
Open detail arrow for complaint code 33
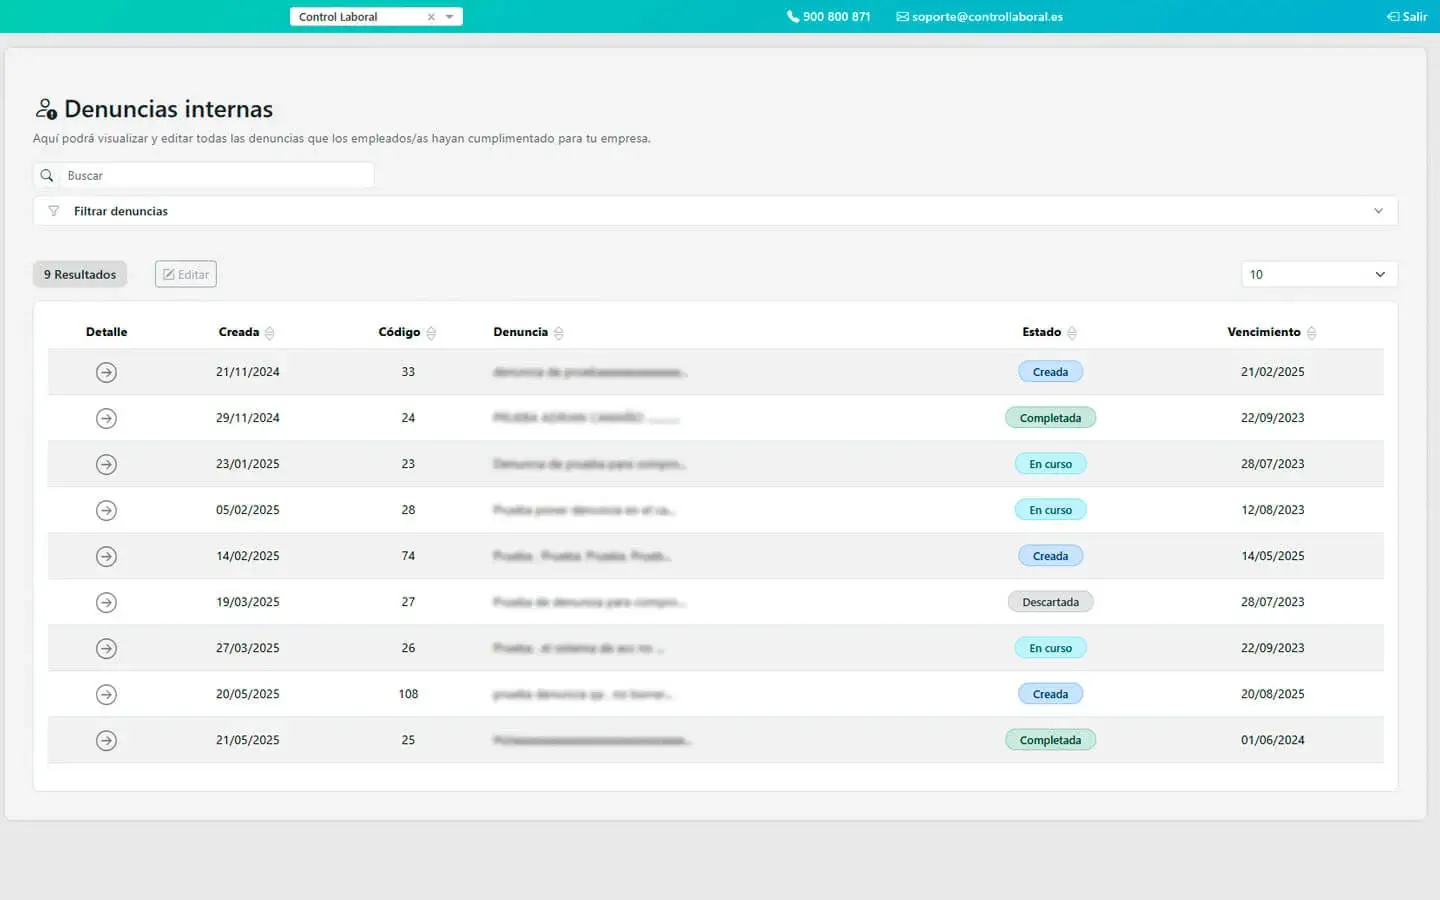(x=106, y=372)
